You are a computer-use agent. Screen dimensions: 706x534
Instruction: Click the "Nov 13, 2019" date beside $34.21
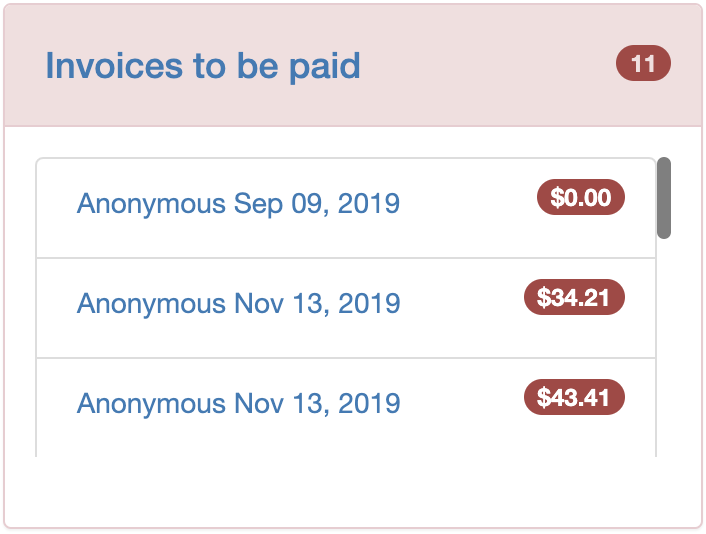(x=317, y=303)
